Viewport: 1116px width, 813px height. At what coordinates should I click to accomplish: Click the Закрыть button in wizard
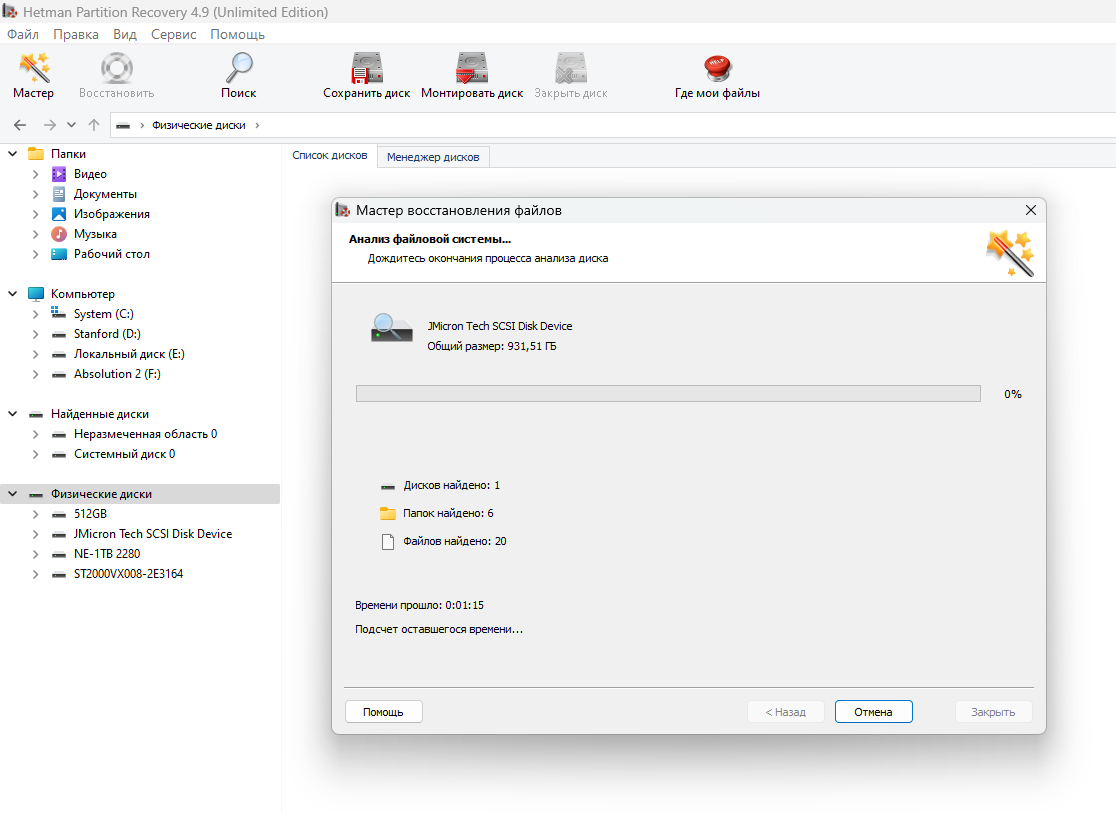click(993, 712)
